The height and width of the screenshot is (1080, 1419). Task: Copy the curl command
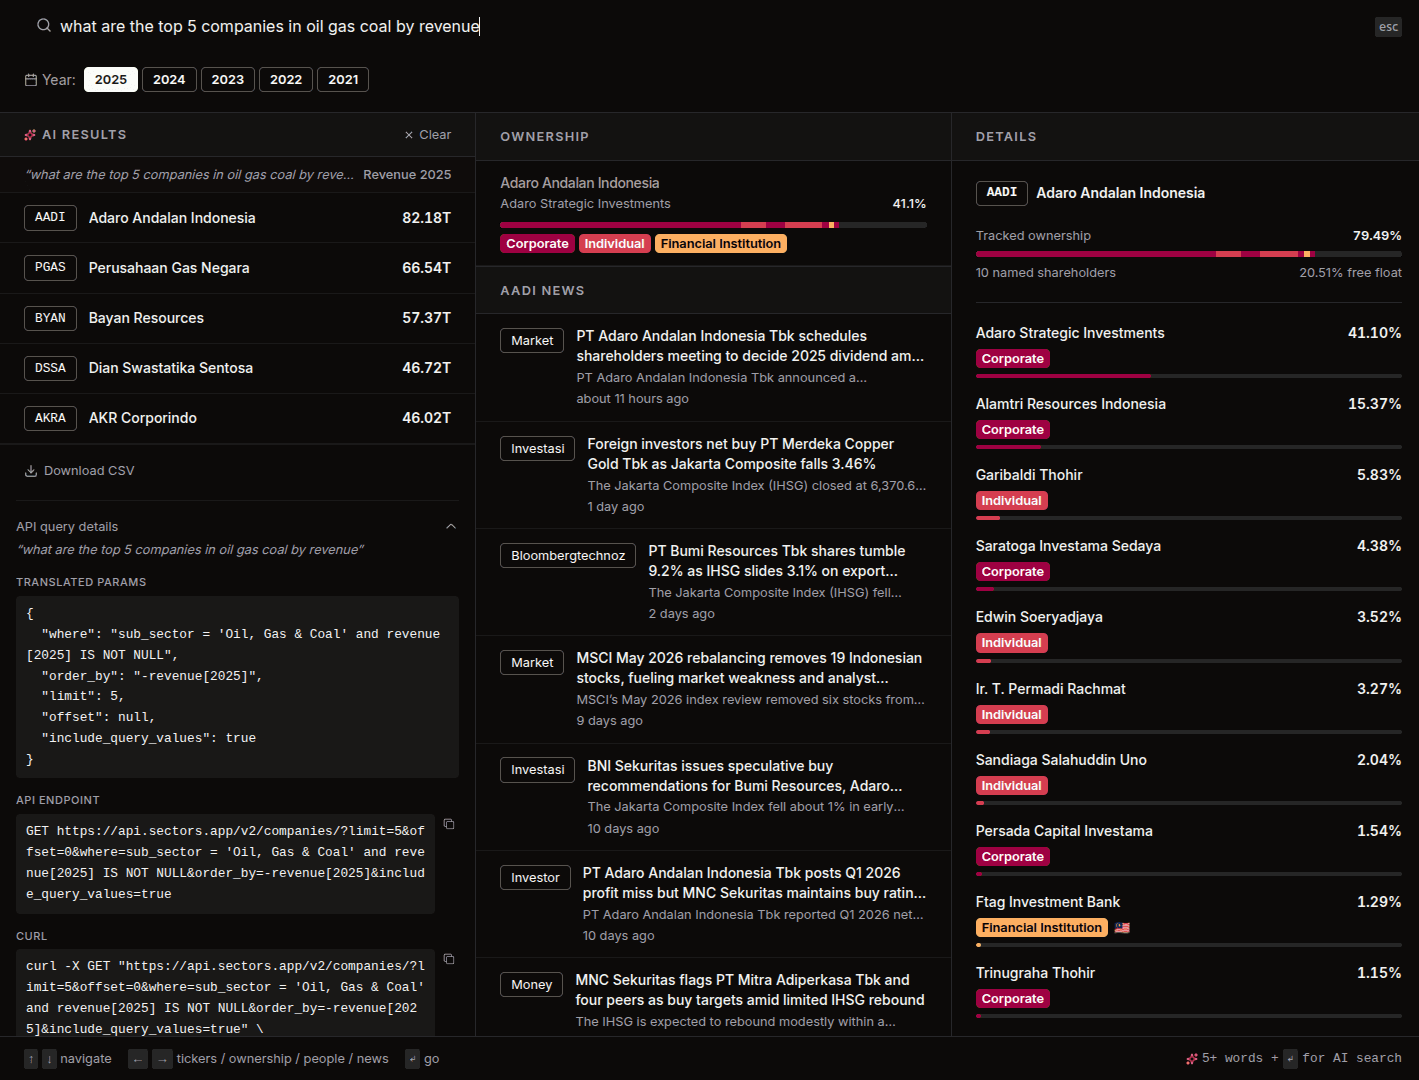coord(449,959)
